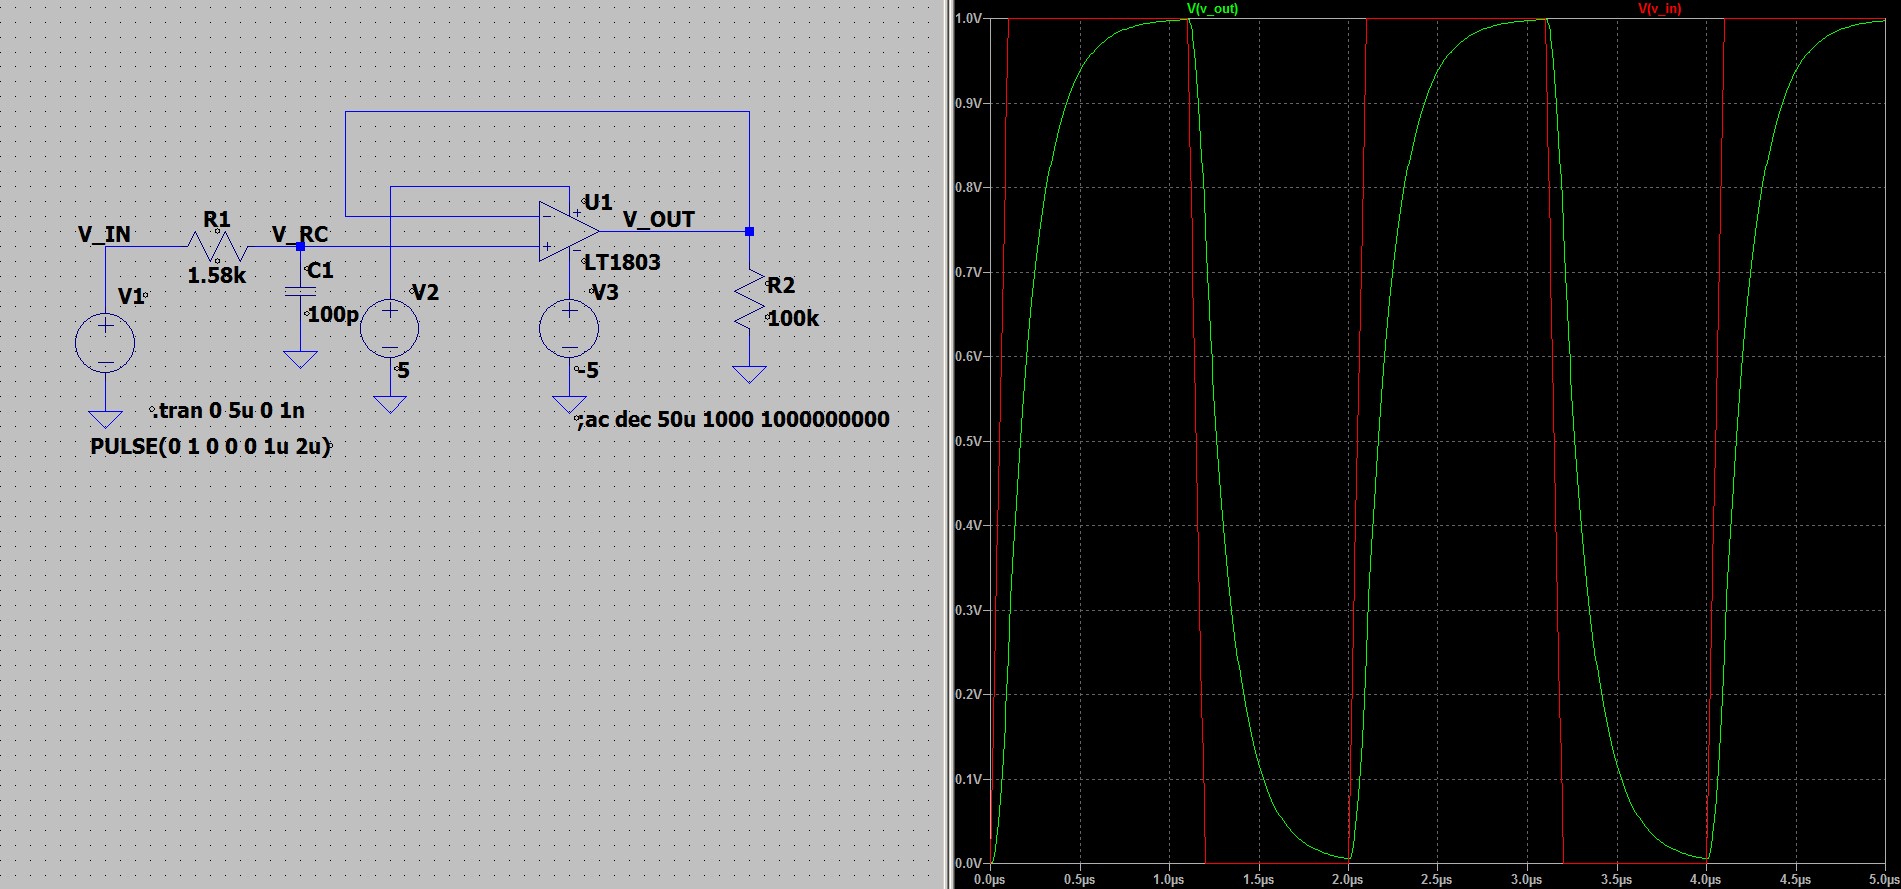Click the 2.5µs time axis label
Viewport: 1901px width, 889px height.
coord(1437,880)
